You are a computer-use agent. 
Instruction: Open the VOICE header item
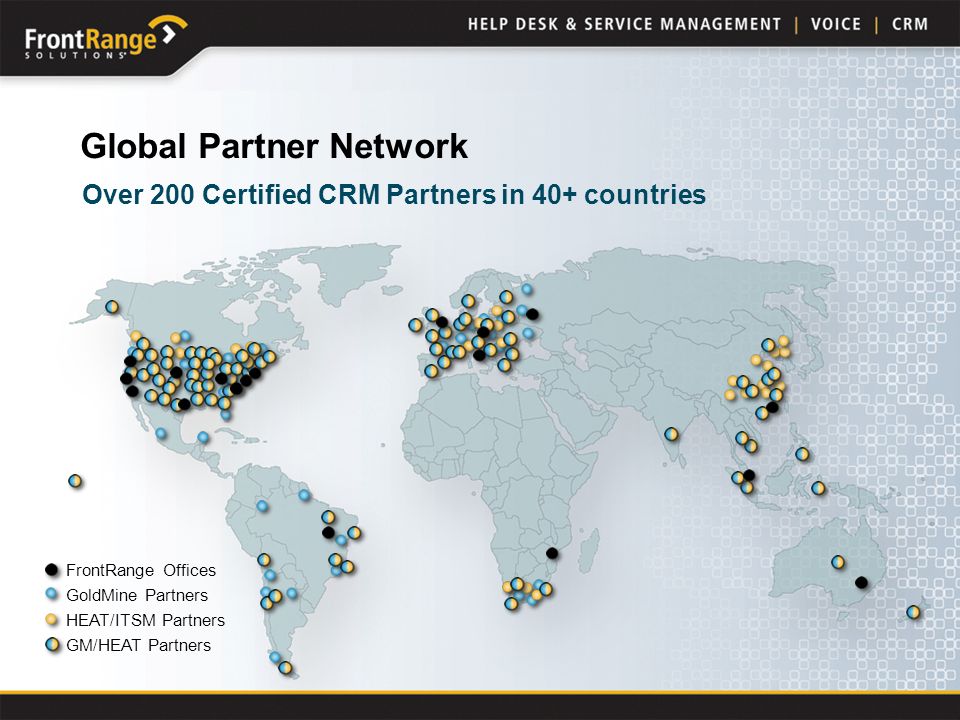(836, 24)
